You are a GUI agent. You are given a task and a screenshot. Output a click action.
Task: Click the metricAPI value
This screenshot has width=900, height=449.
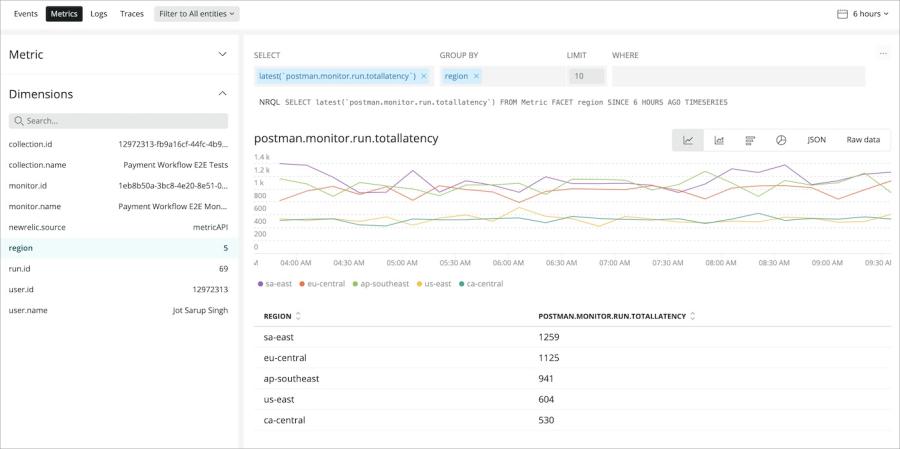point(210,227)
